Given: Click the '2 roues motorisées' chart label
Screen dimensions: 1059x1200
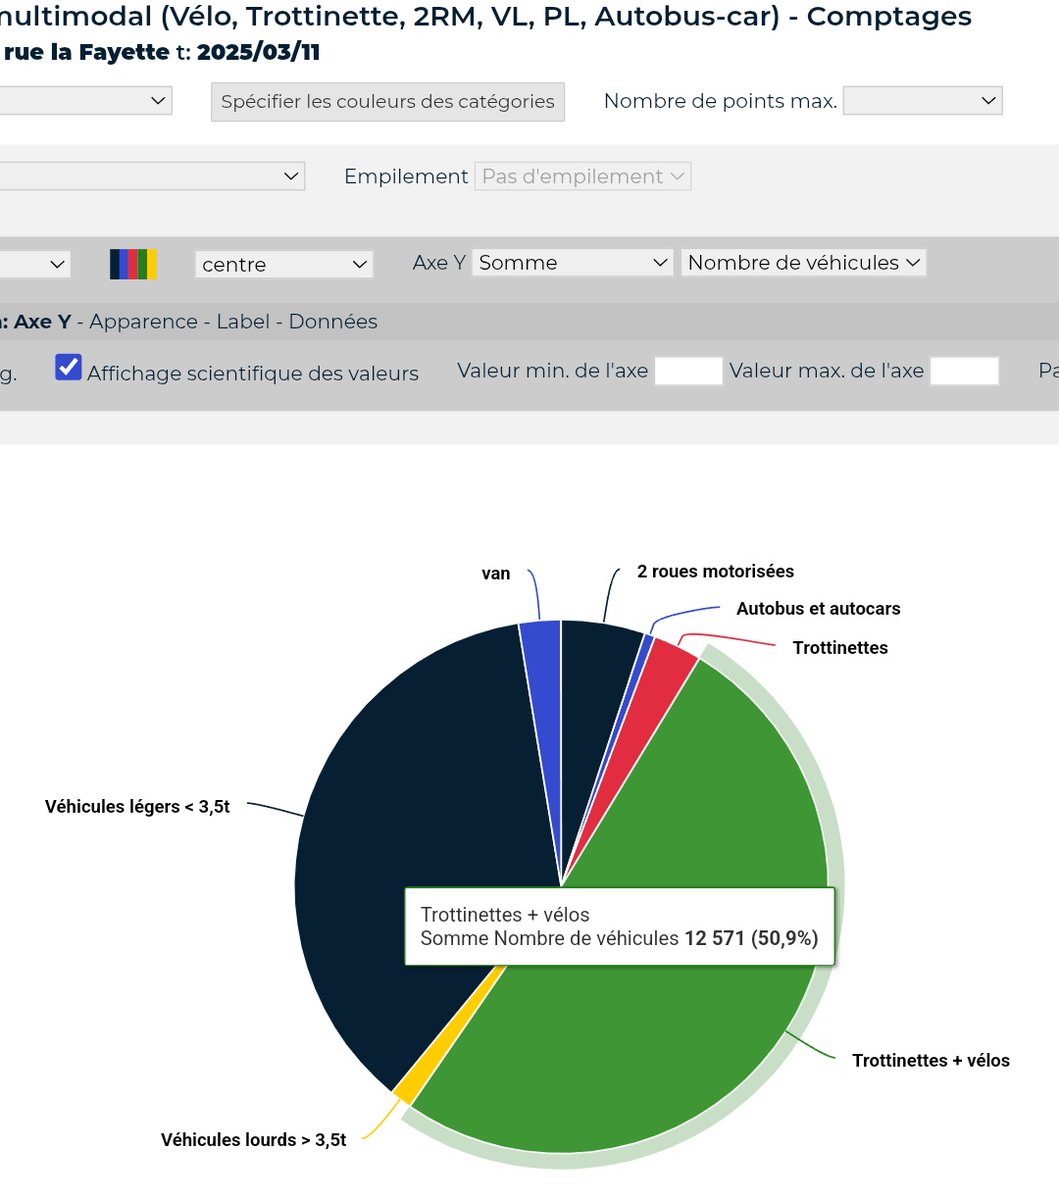Looking at the screenshot, I should (x=716, y=572).
